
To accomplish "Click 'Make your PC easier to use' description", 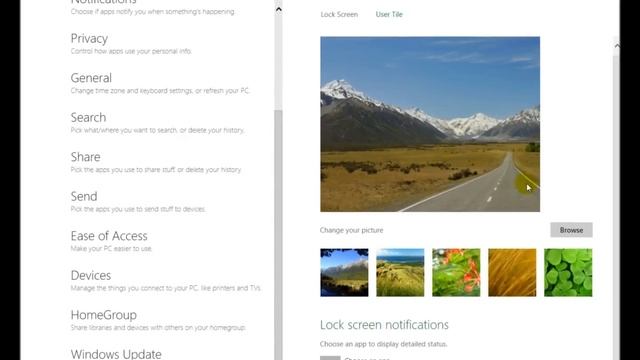I will point(111,249).
